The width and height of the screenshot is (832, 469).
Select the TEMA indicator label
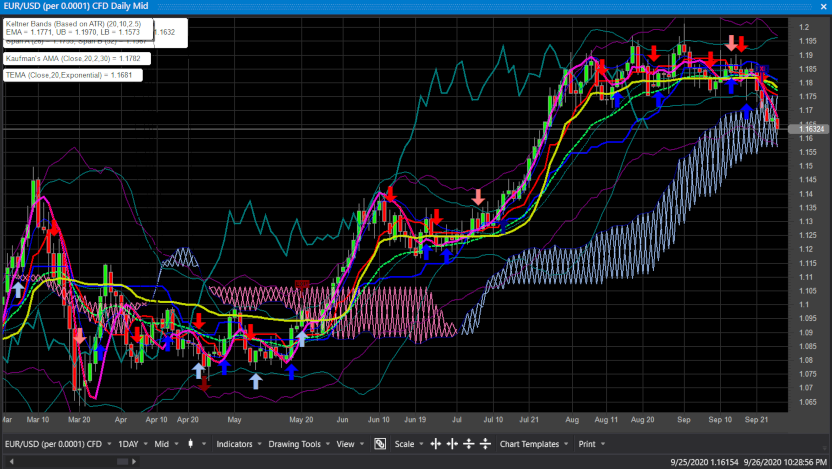click(73, 75)
